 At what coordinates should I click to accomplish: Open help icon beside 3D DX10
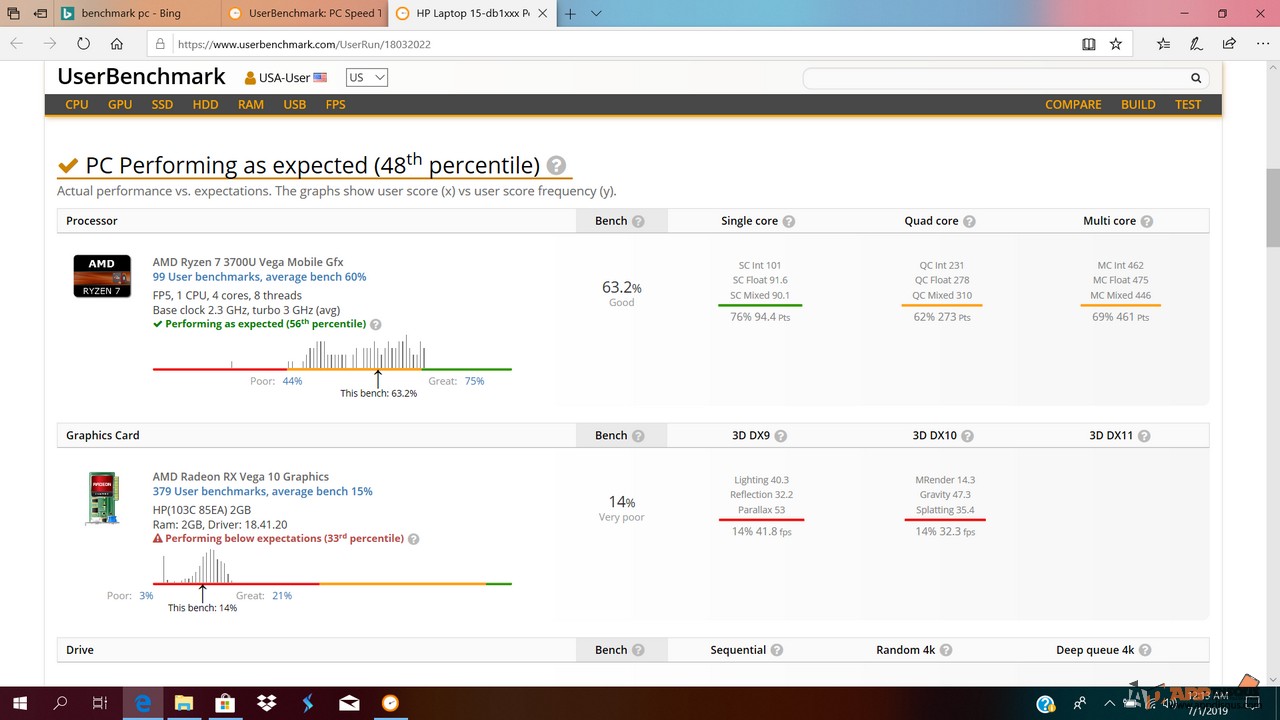point(967,435)
